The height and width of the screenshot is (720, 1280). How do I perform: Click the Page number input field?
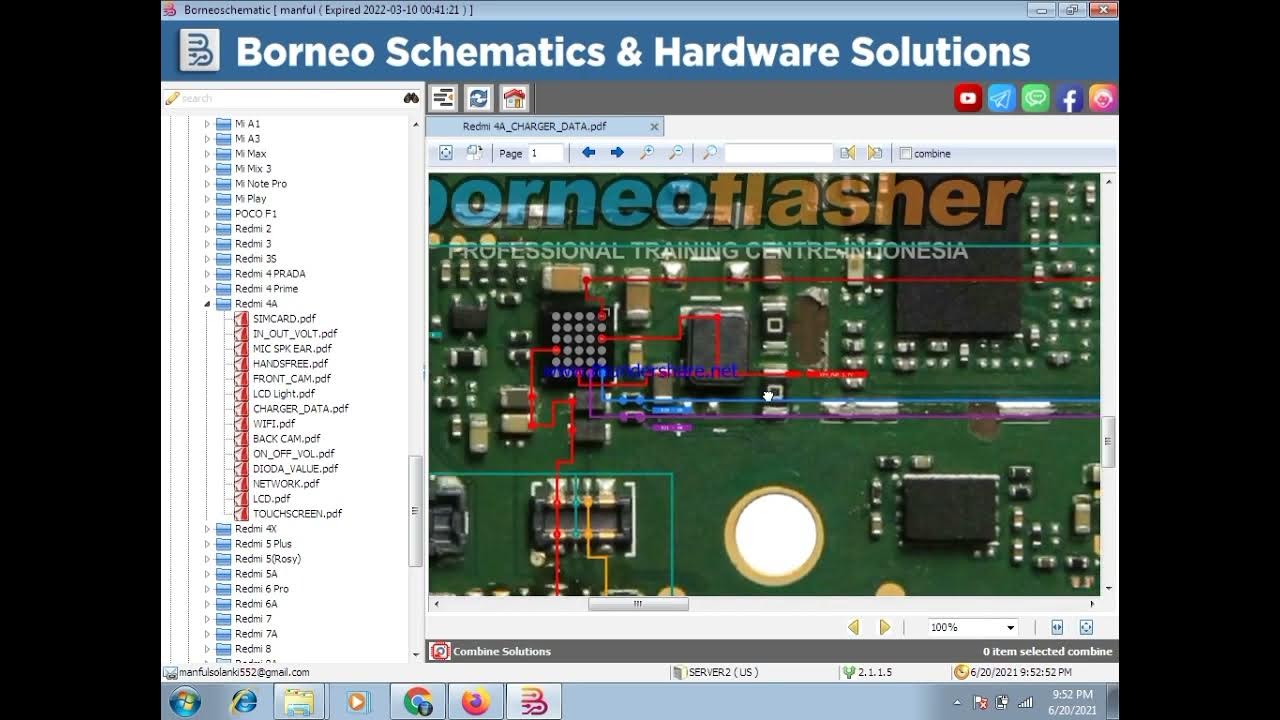click(546, 153)
